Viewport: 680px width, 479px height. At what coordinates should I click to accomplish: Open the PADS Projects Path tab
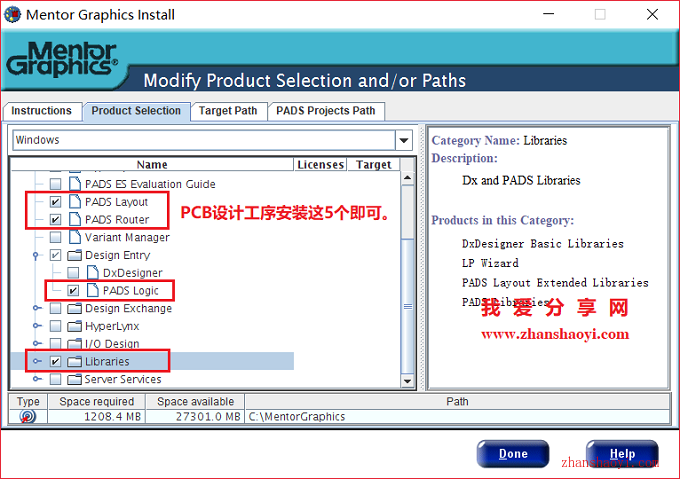coord(326,111)
